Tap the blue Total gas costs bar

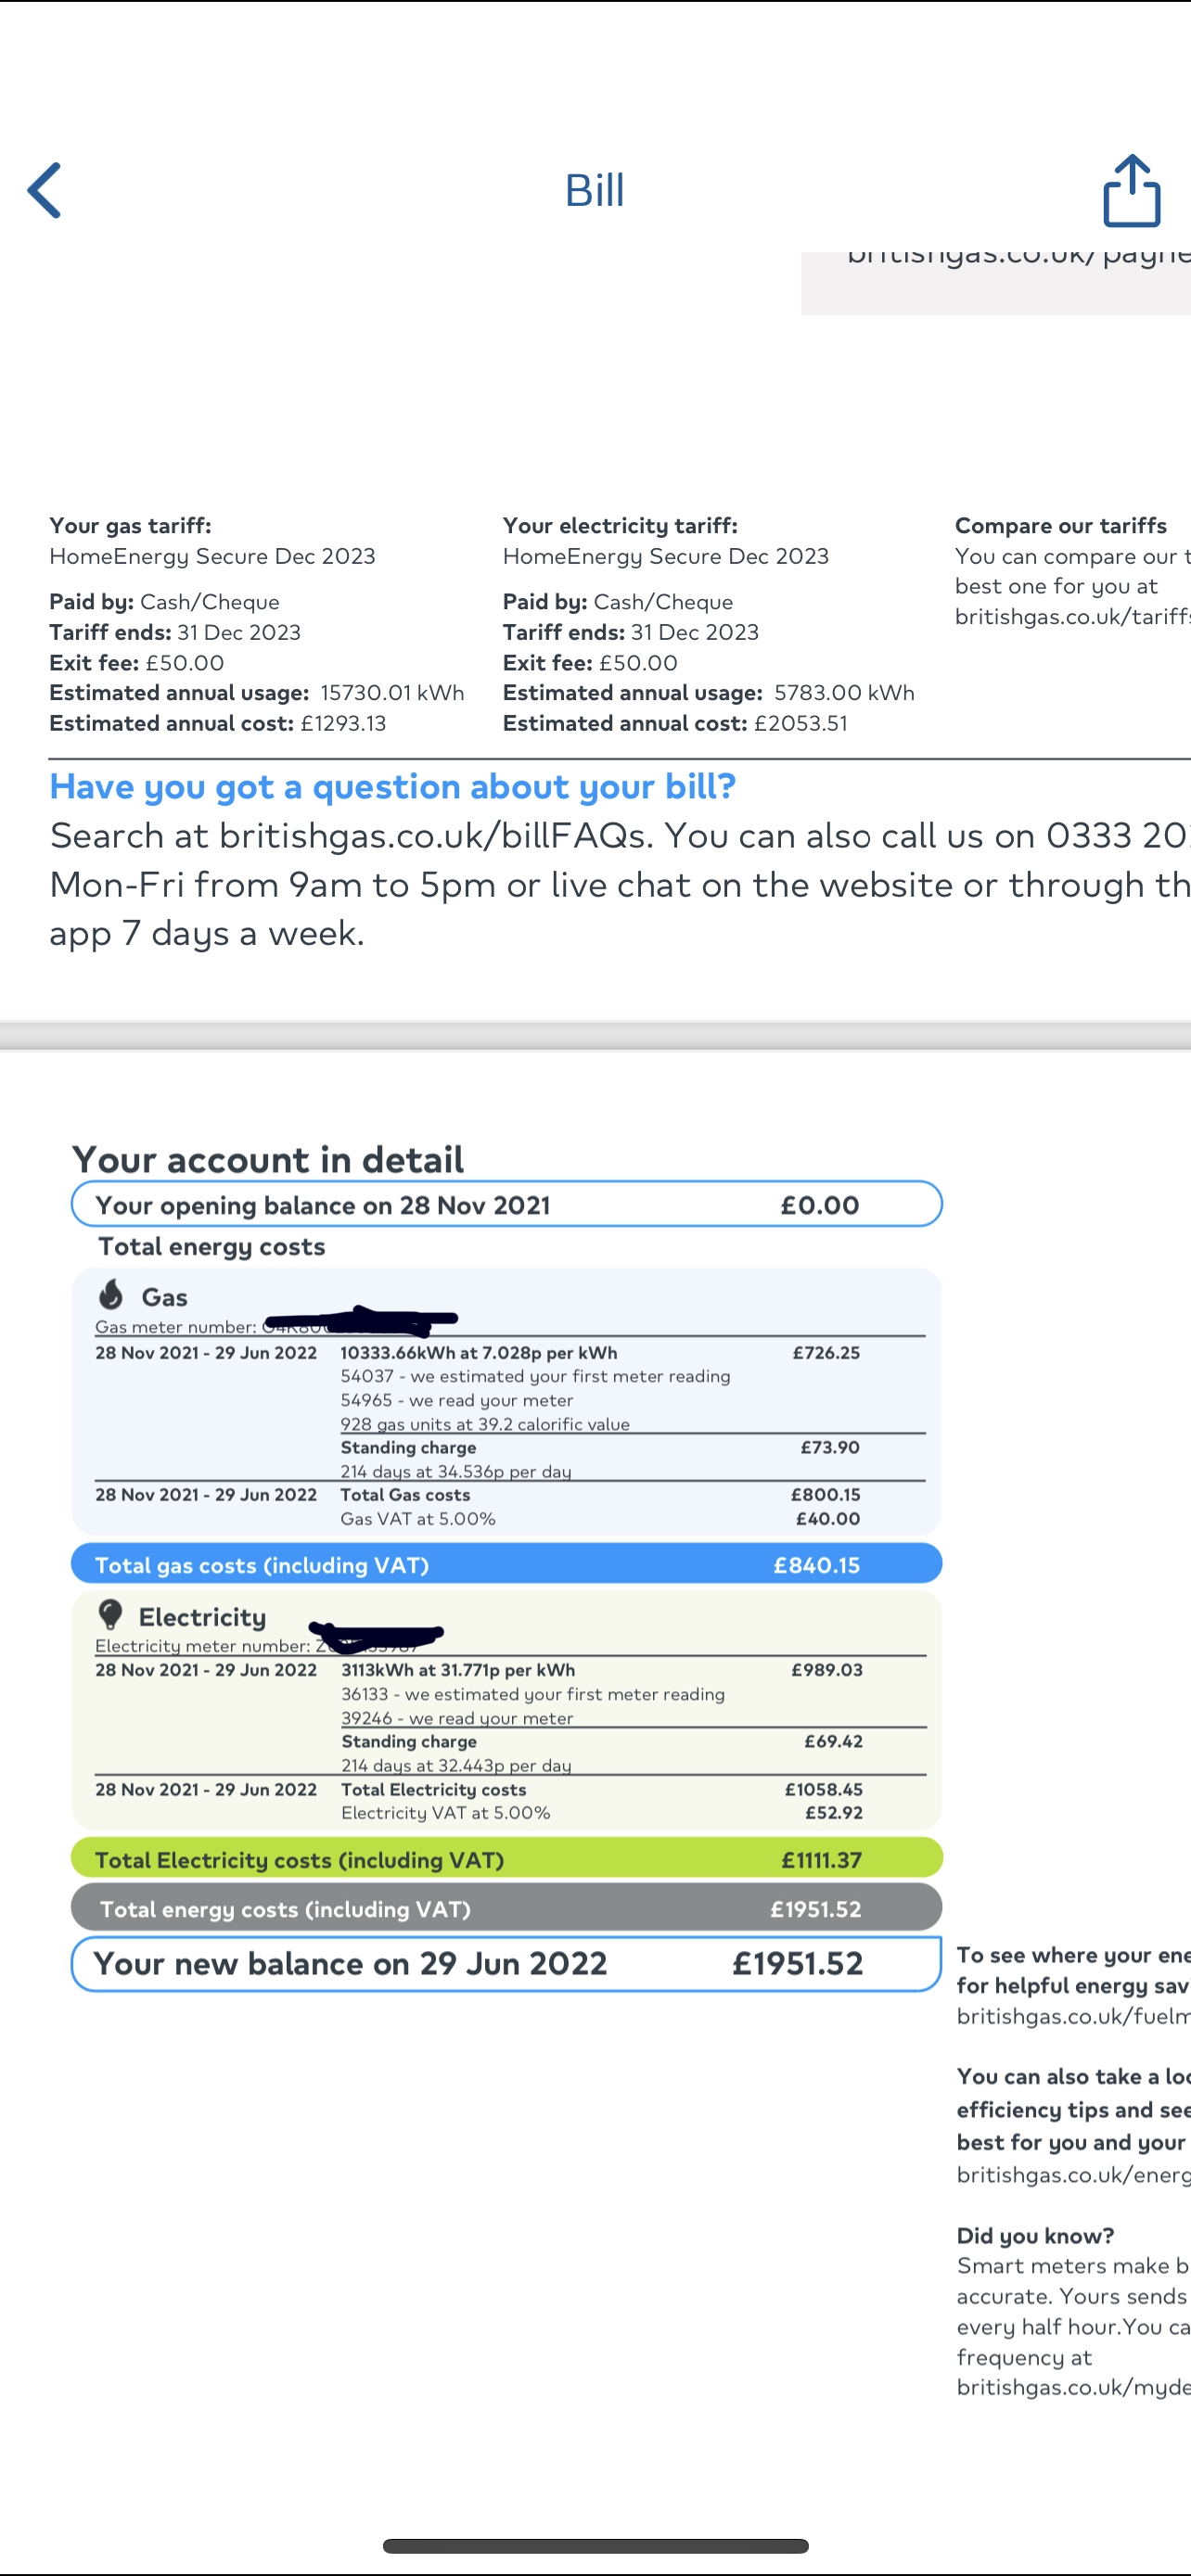(506, 1564)
